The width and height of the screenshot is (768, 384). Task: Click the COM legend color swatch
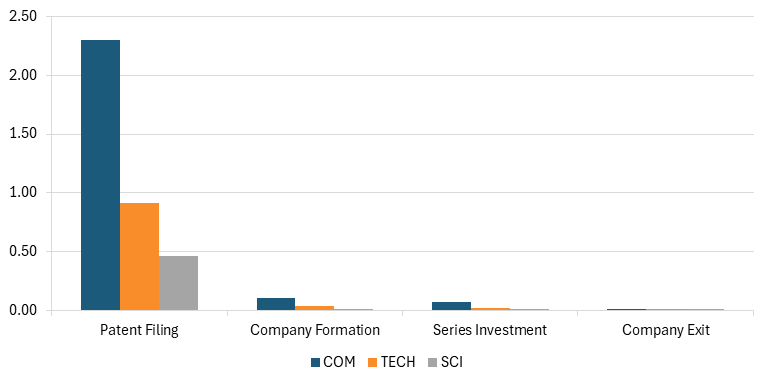315,362
